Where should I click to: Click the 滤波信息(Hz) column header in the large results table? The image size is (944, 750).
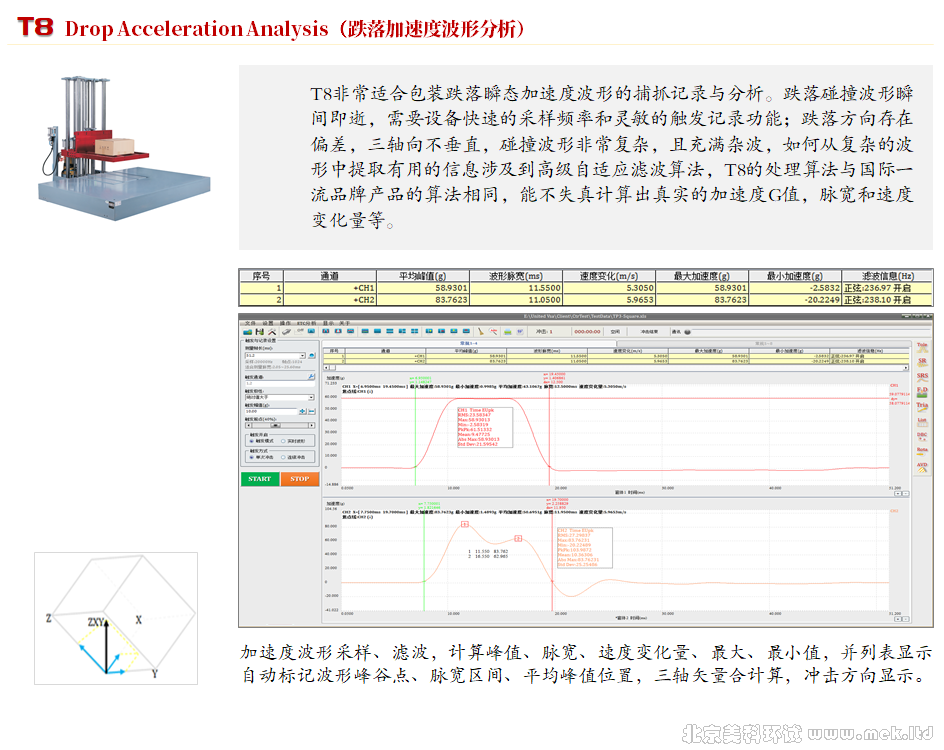coord(888,276)
